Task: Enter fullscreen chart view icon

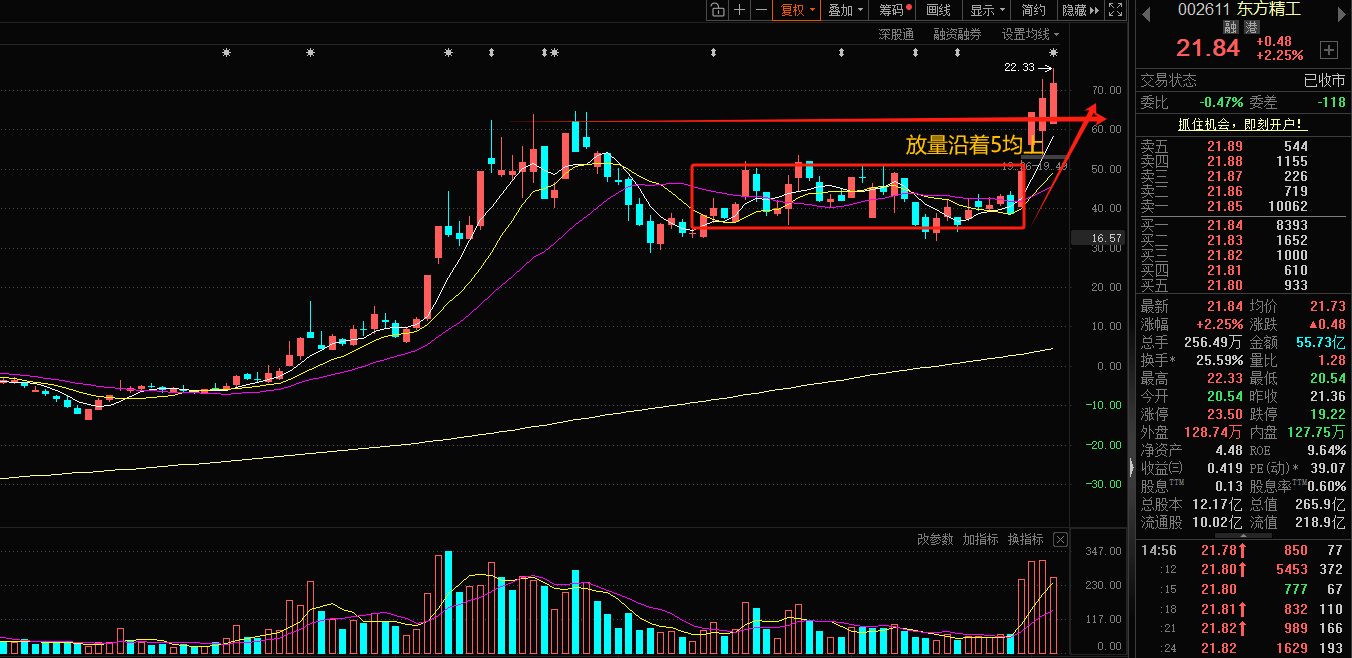Action: (1117, 10)
